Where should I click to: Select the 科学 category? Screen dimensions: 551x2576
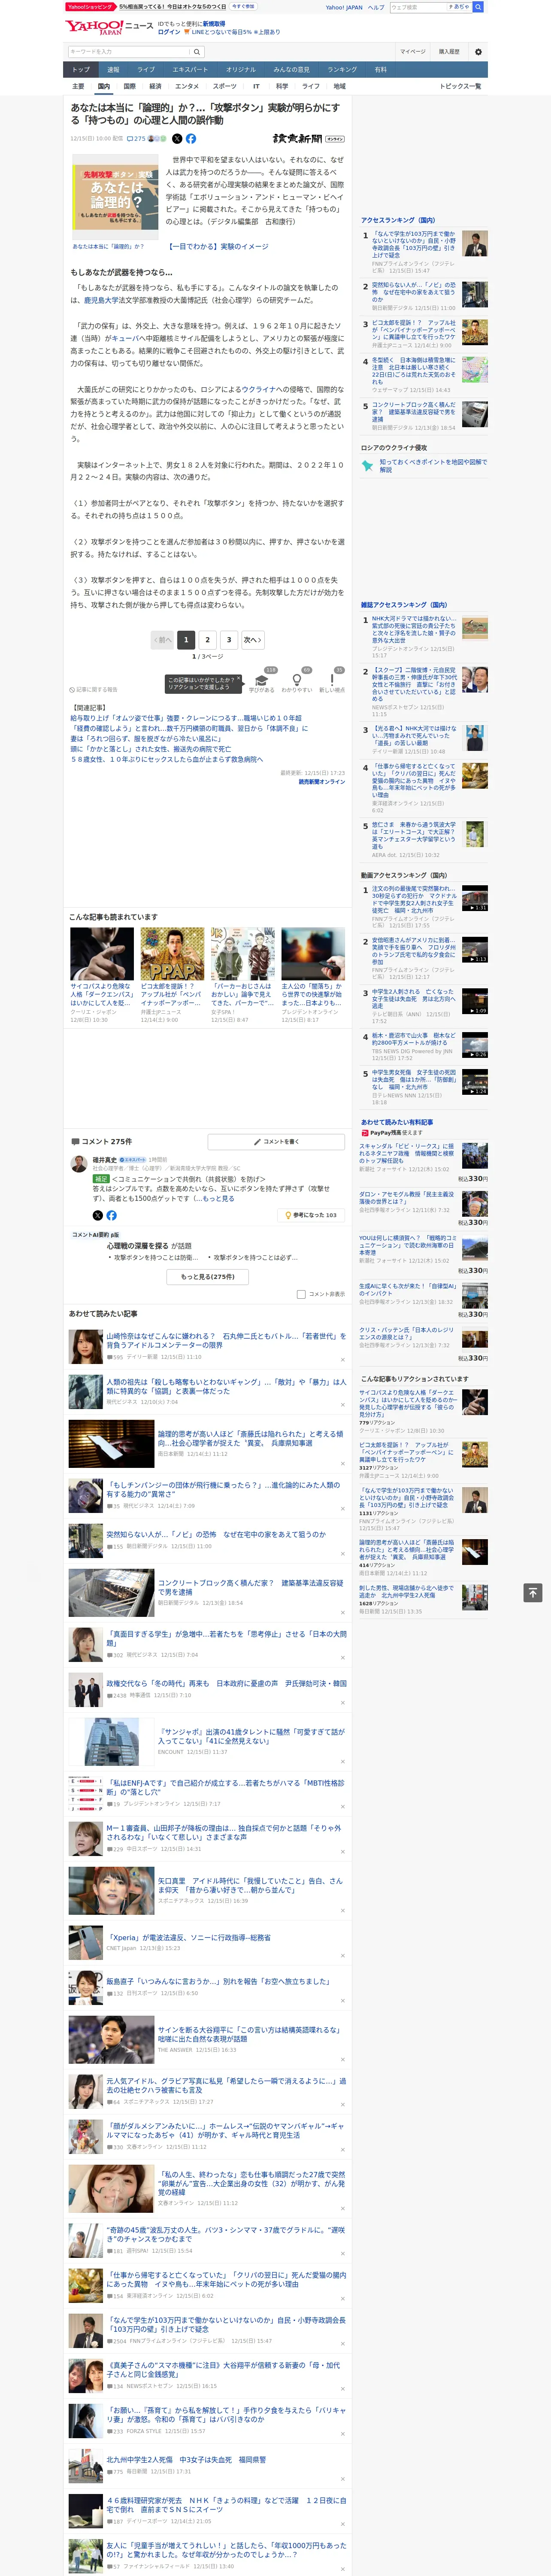282,86
